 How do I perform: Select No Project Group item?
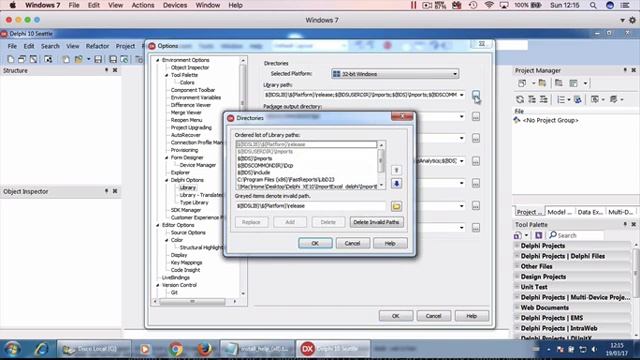(x=550, y=120)
